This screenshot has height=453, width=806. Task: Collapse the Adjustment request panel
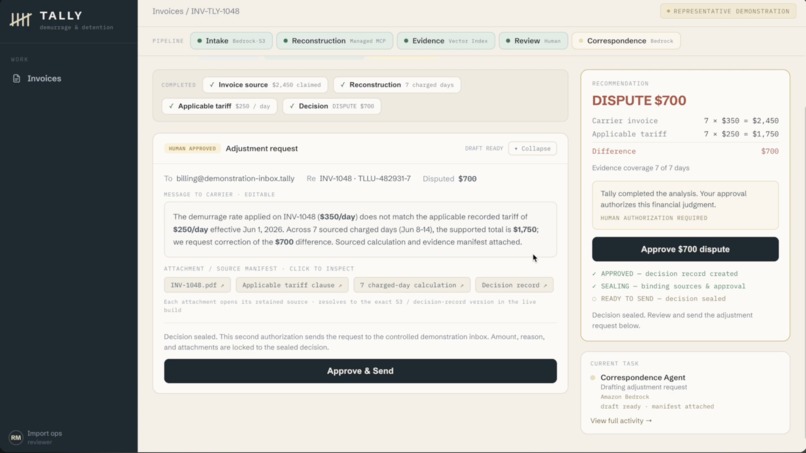(532, 149)
